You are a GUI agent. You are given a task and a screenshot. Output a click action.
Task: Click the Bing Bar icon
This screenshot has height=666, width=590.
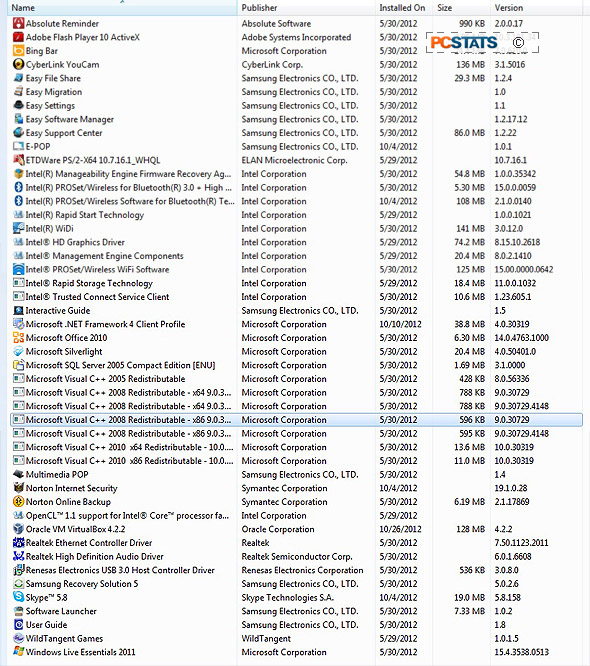pyautogui.click(x=18, y=51)
